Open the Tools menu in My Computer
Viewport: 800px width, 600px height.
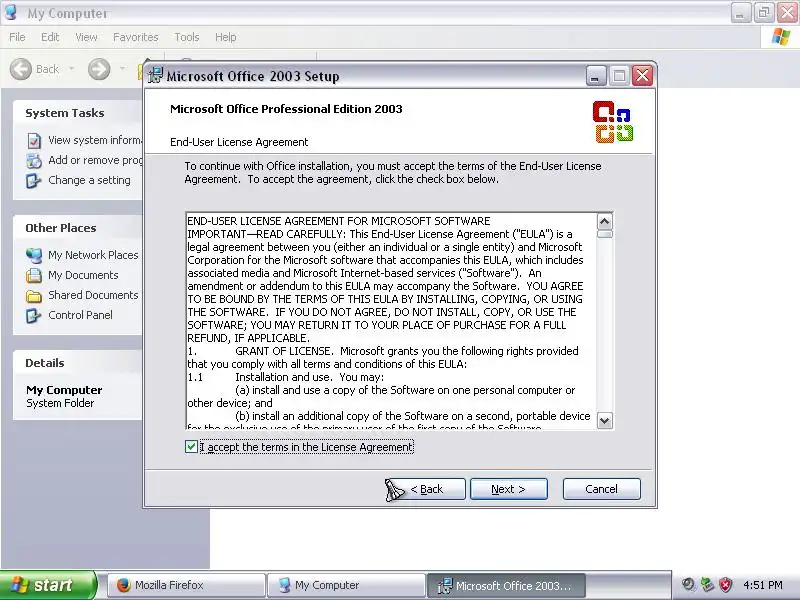pyautogui.click(x=187, y=37)
